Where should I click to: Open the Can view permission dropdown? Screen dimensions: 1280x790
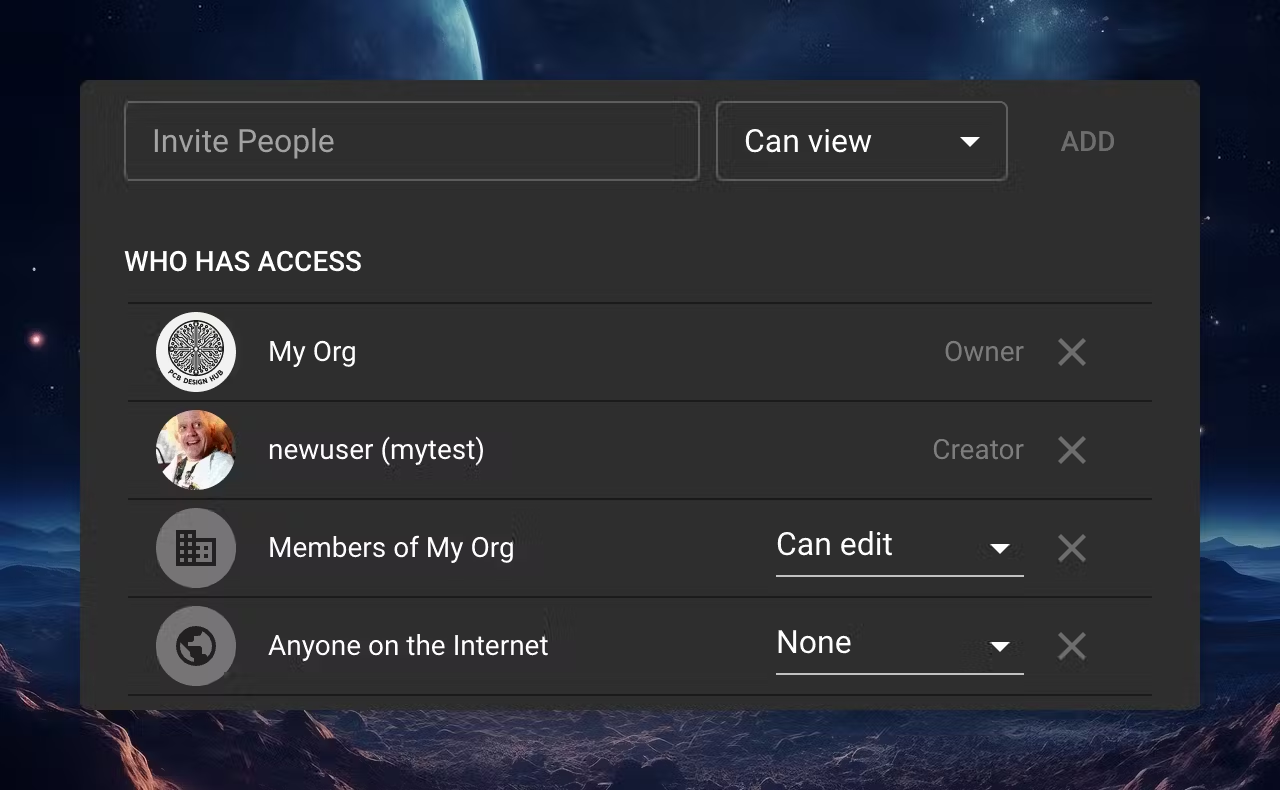click(x=861, y=141)
